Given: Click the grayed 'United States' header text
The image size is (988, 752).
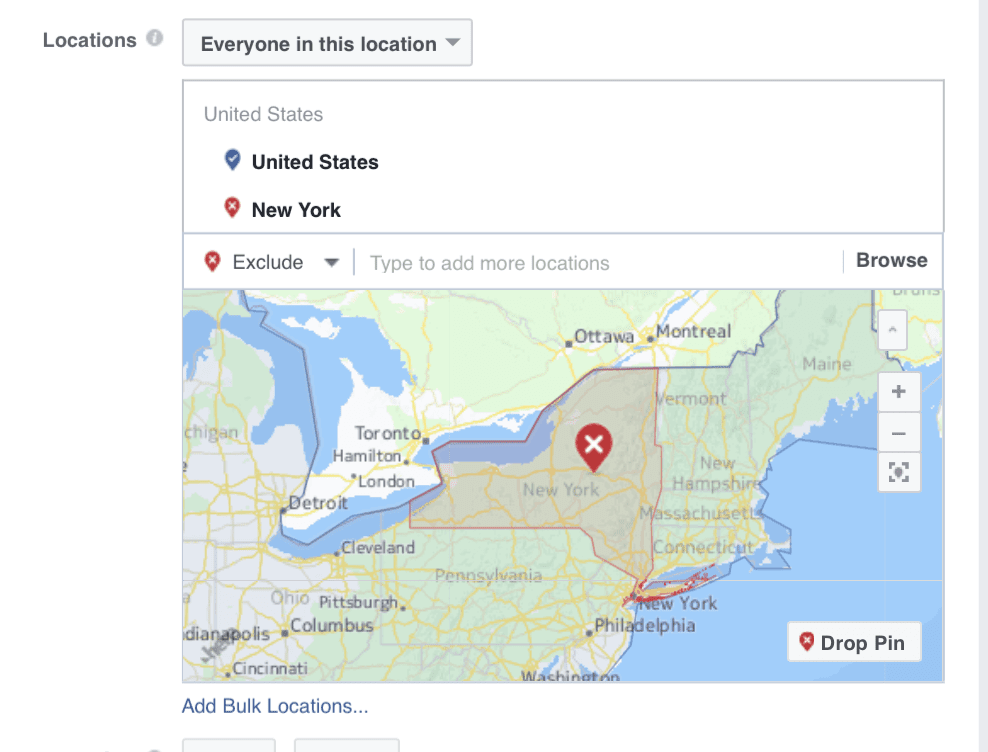Looking at the screenshot, I should pos(262,114).
